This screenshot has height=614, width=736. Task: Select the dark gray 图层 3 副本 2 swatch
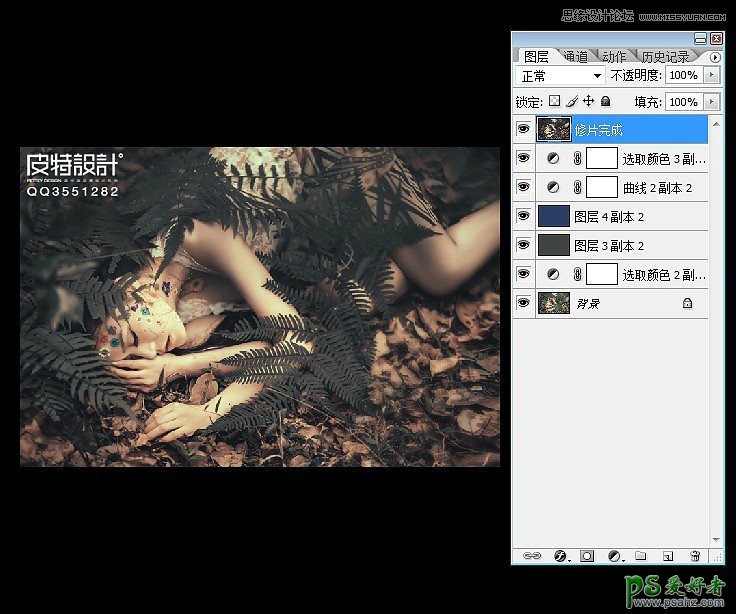point(553,245)
